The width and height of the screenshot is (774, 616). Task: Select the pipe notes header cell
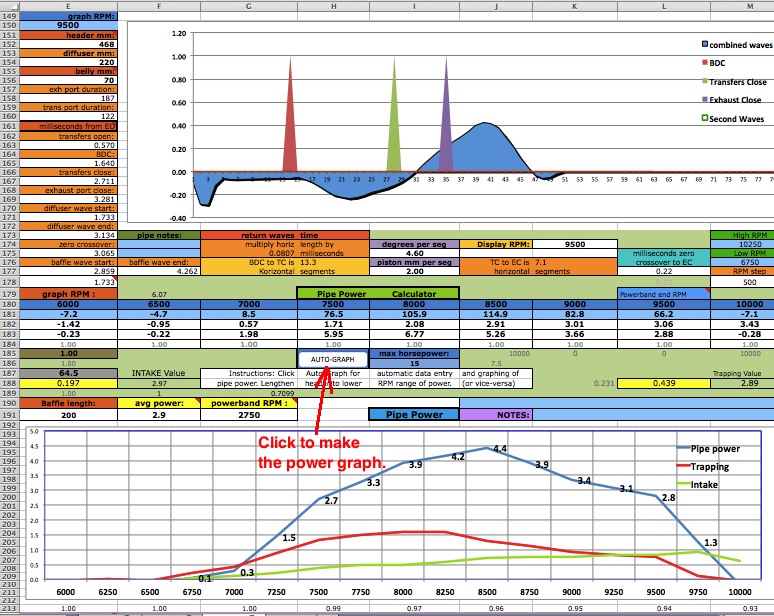(x=159, y=235)
